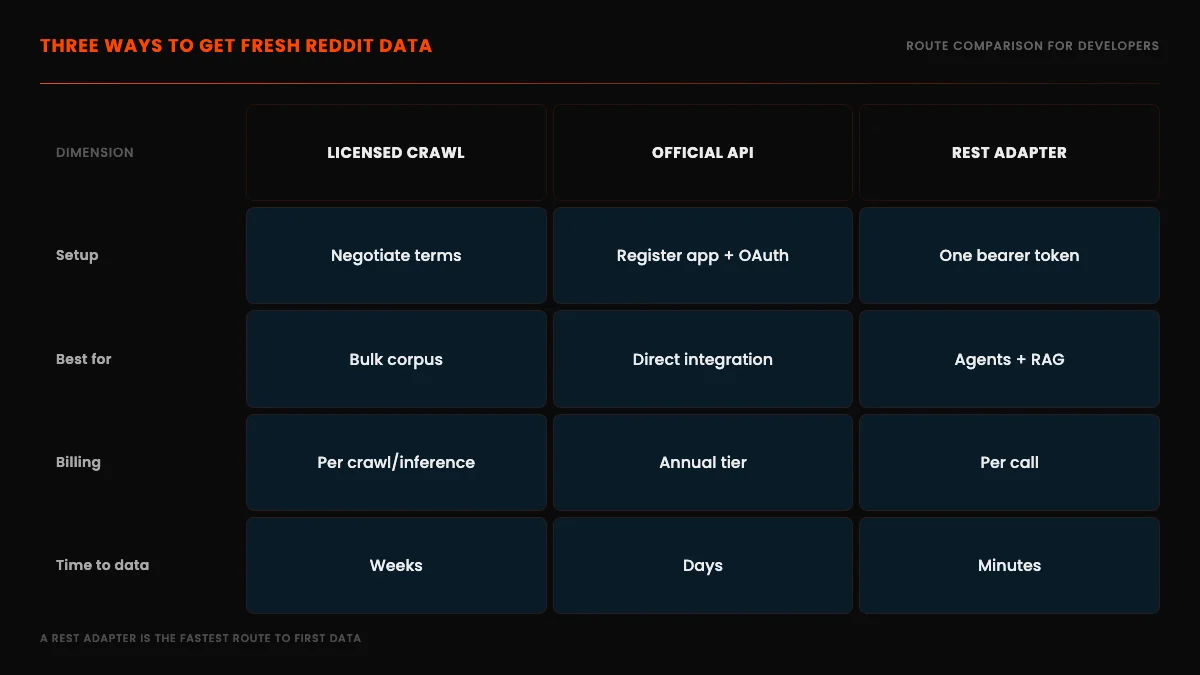
Task: Click the 'Agents + RAG' cell
Action: tap(1009, 359)
